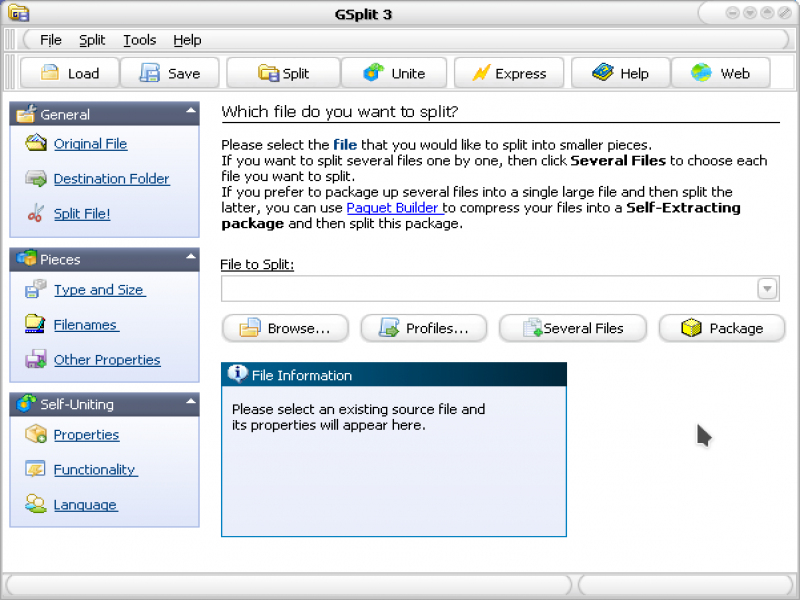Open the Type and Size link
The image size is (800, 600).
(99, 290)
